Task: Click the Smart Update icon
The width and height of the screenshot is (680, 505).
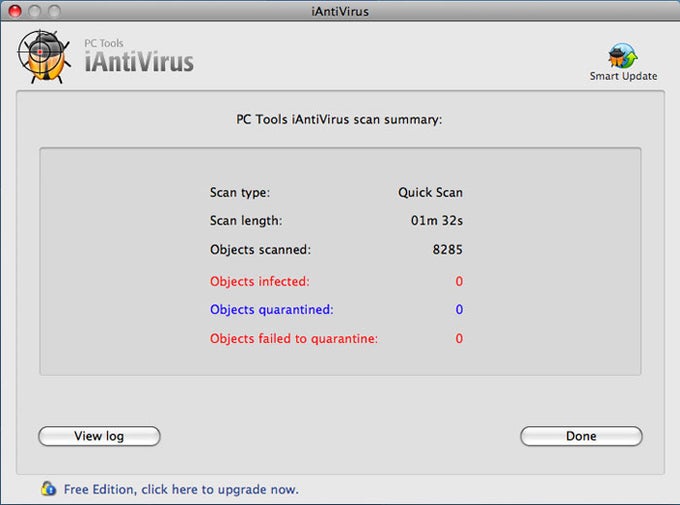Action: click(x=623, y=55)
